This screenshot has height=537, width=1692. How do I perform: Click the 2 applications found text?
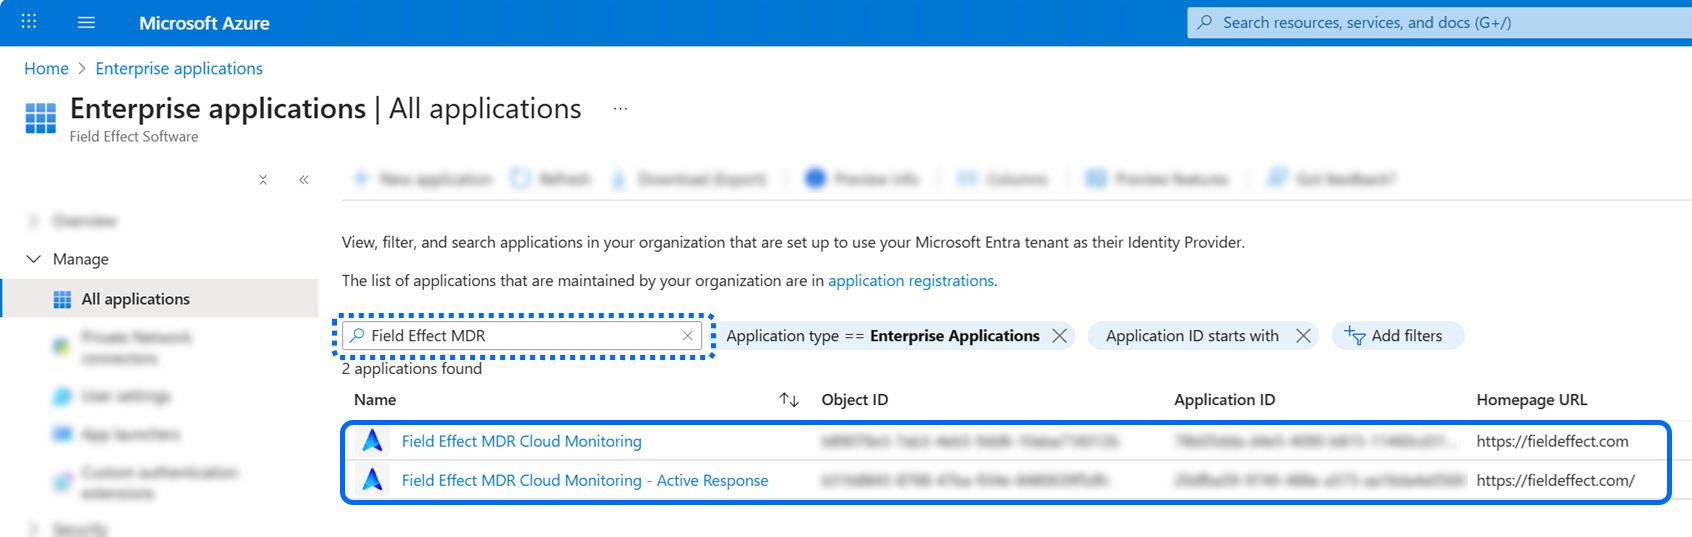[412, 369]
